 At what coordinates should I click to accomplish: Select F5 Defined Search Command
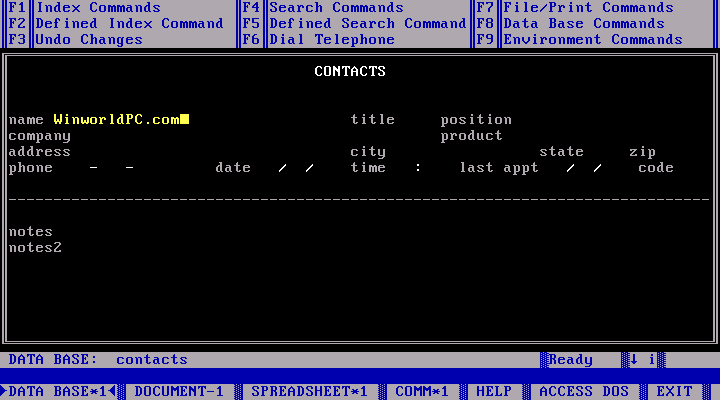coord(354,23)
